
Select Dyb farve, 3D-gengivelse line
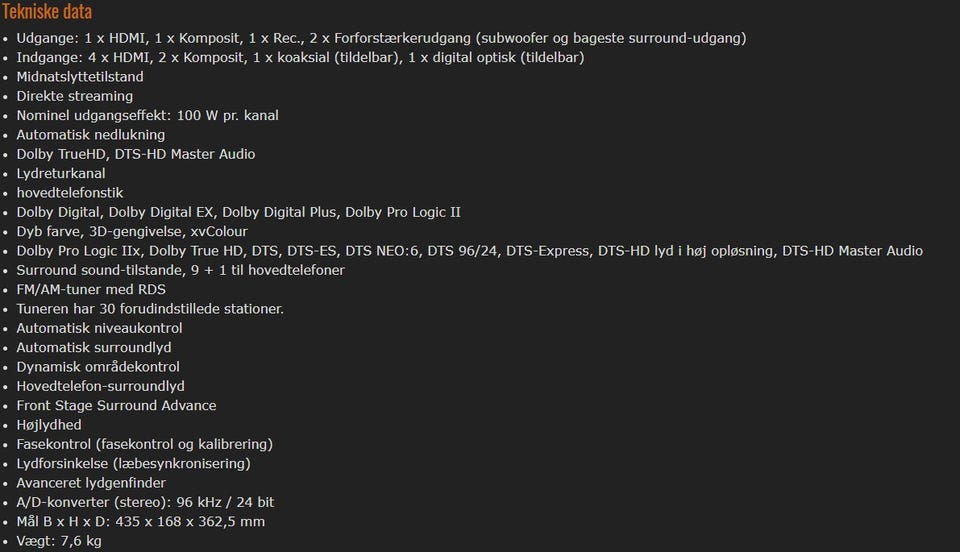point(132,231)
